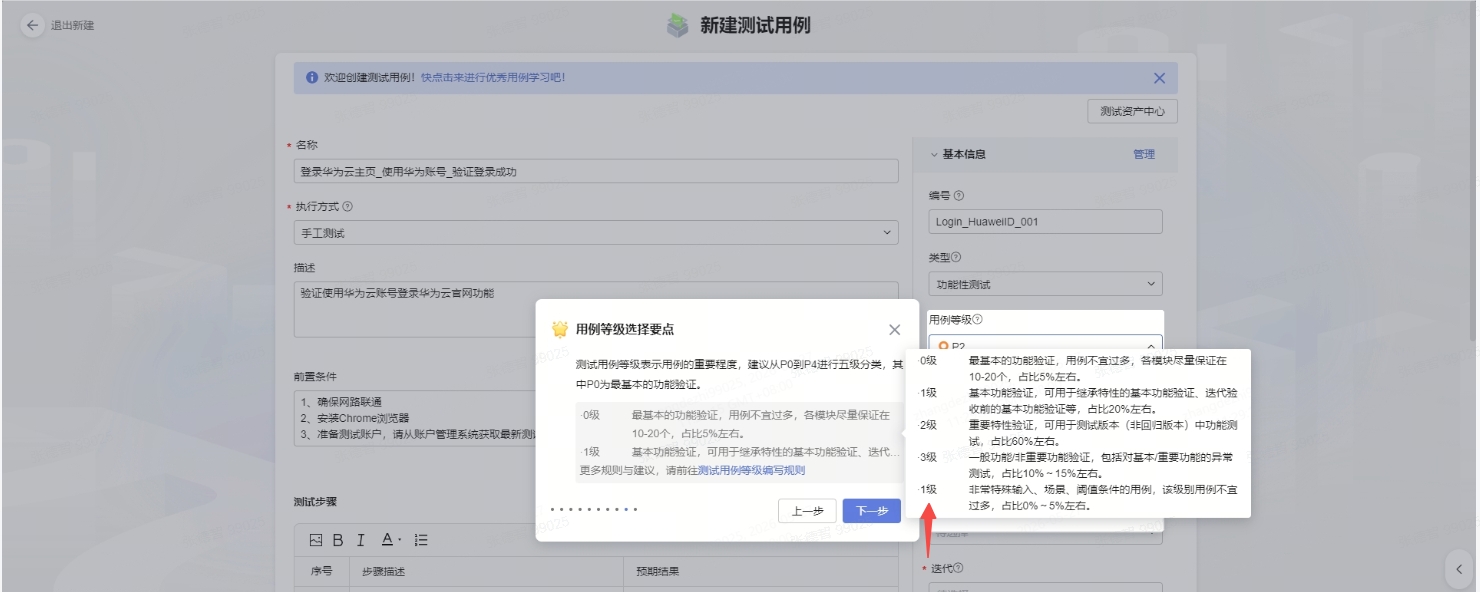Click into the 描述 text area

pos(596,310)
